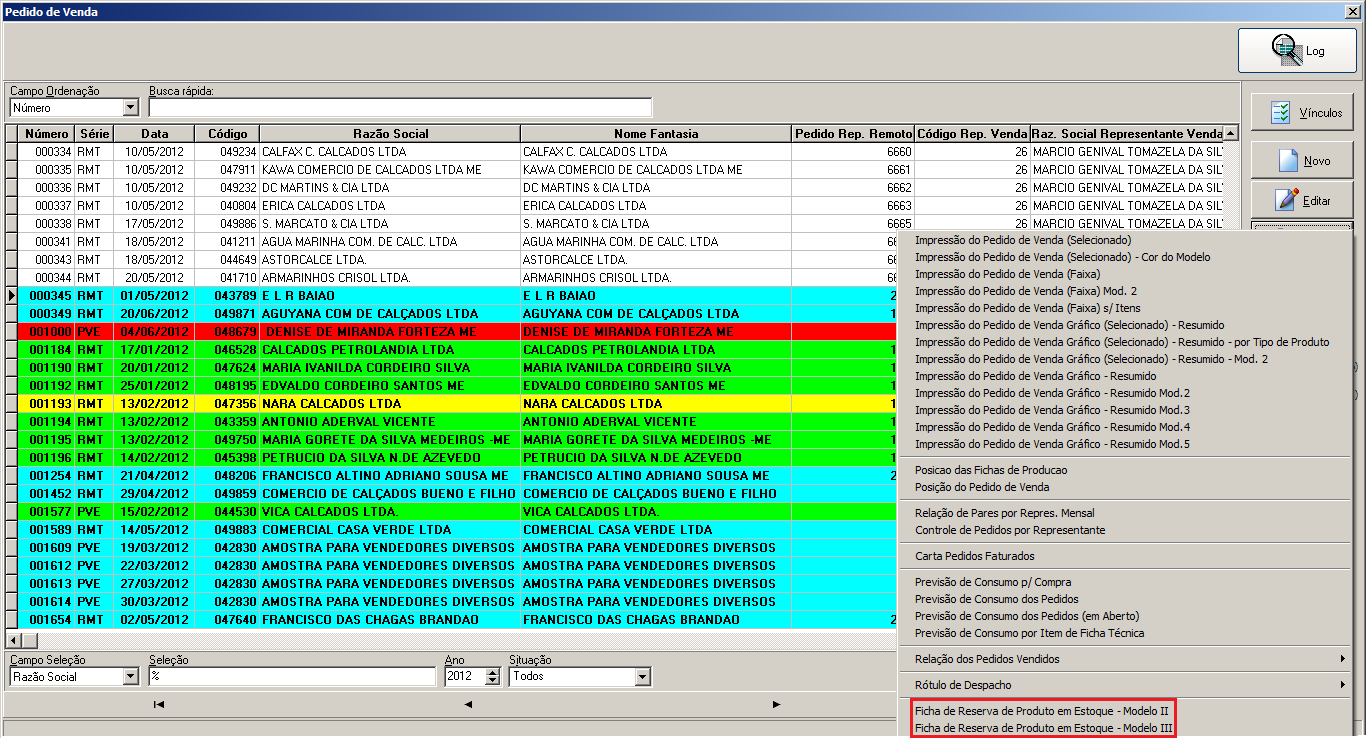Image resolution: width=1366 pixels, height=738 pixels.
Task: Go to first record navigation arrow
Action: (159, 704)
